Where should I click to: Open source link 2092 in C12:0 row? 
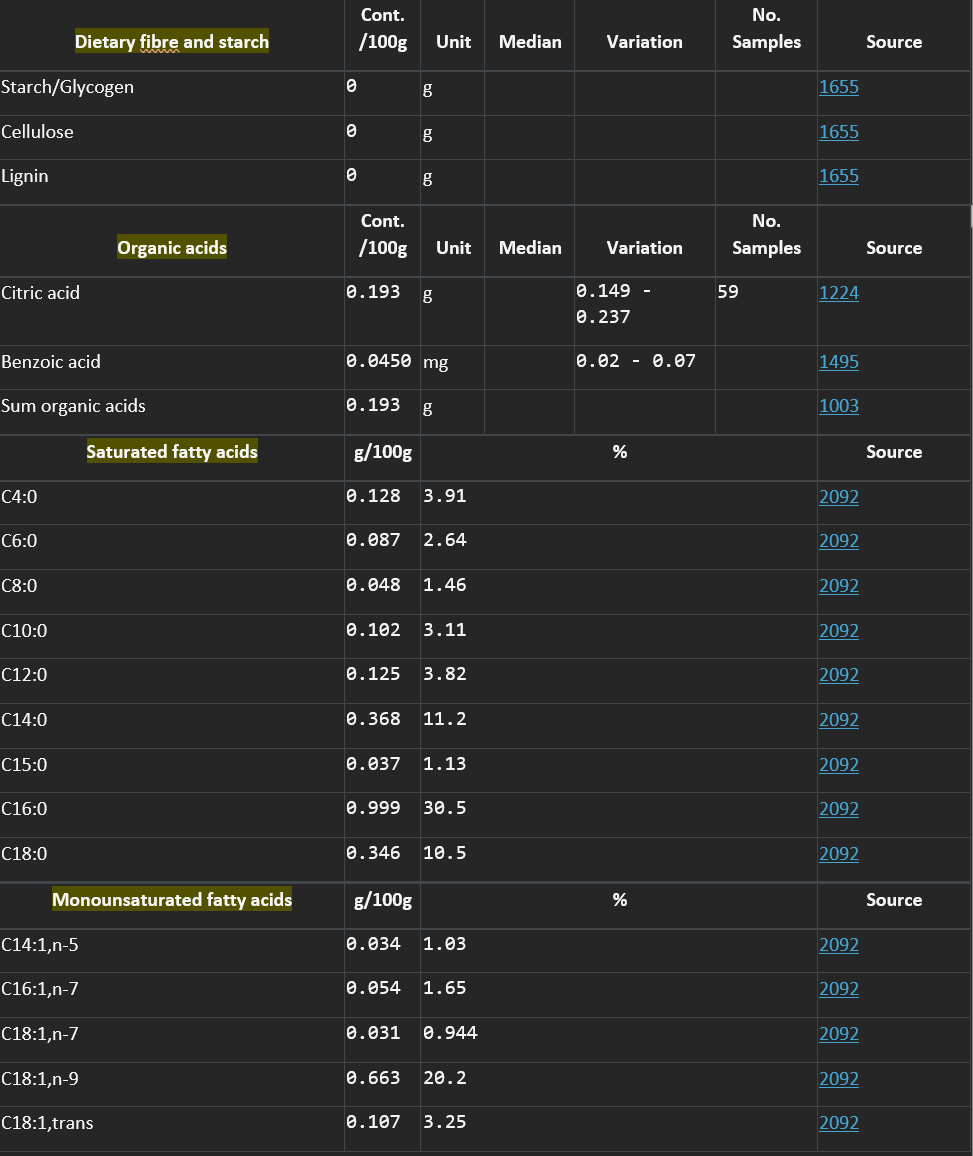point(839,675)
